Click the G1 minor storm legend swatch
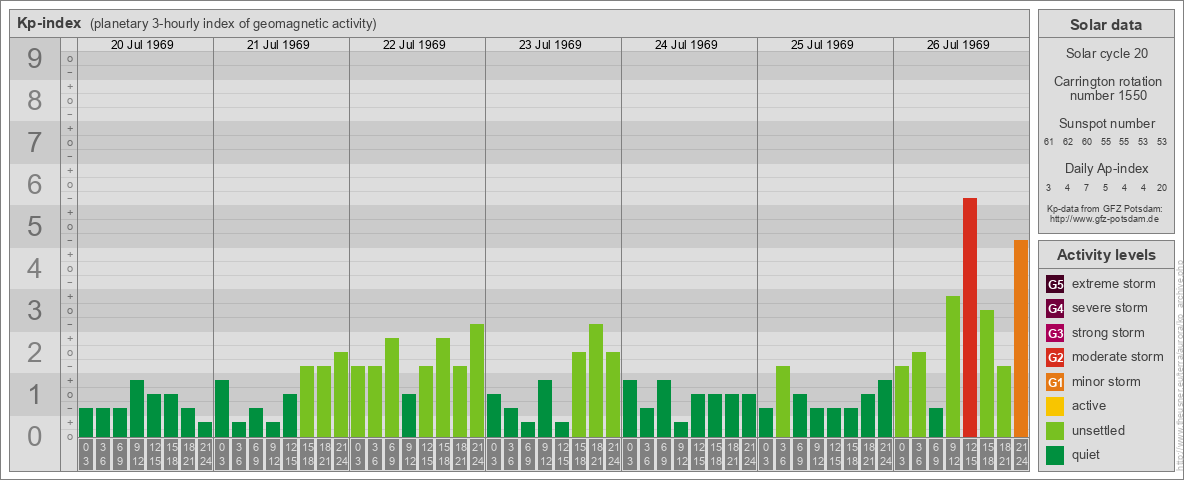This screenshot has height=480, width=1184. pyautogui.click(x=1055, y=382)
